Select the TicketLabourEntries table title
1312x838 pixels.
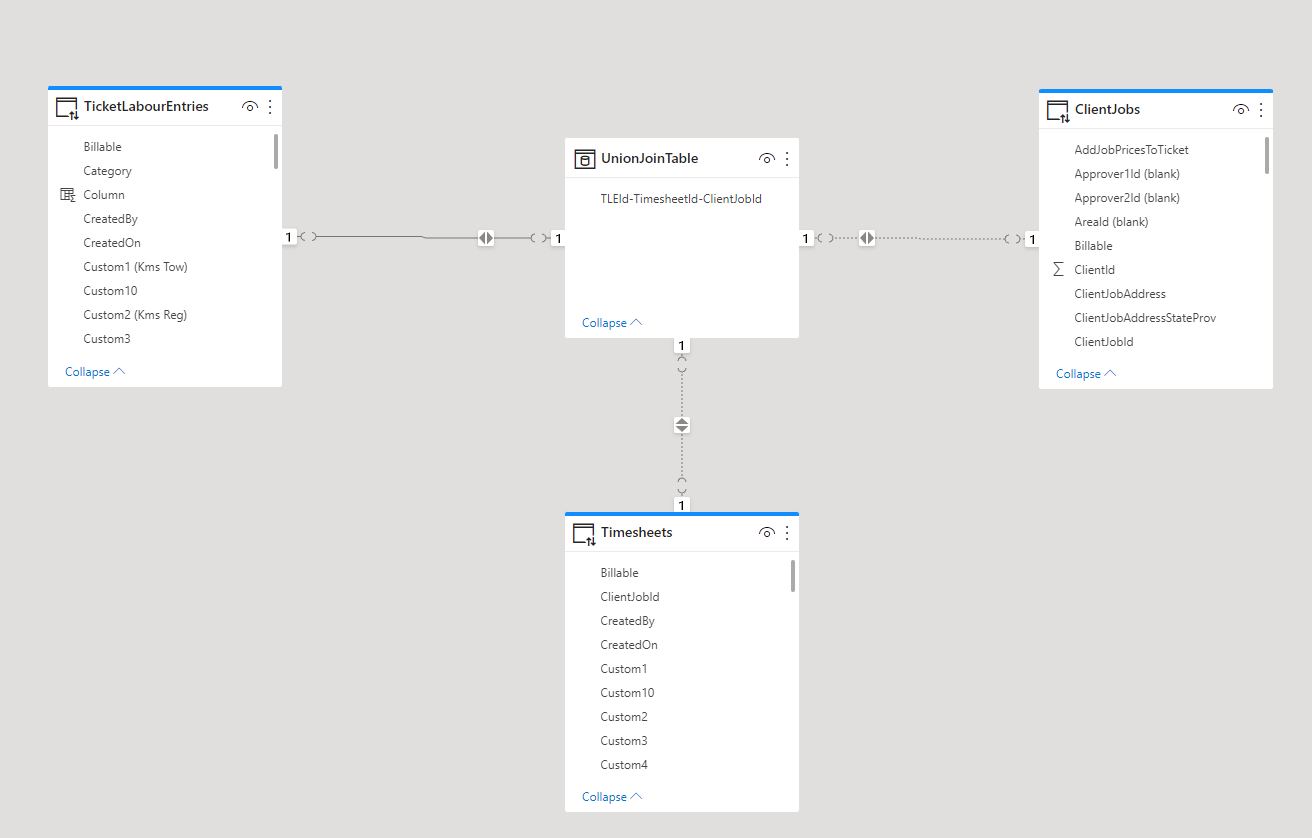point(146,106)
